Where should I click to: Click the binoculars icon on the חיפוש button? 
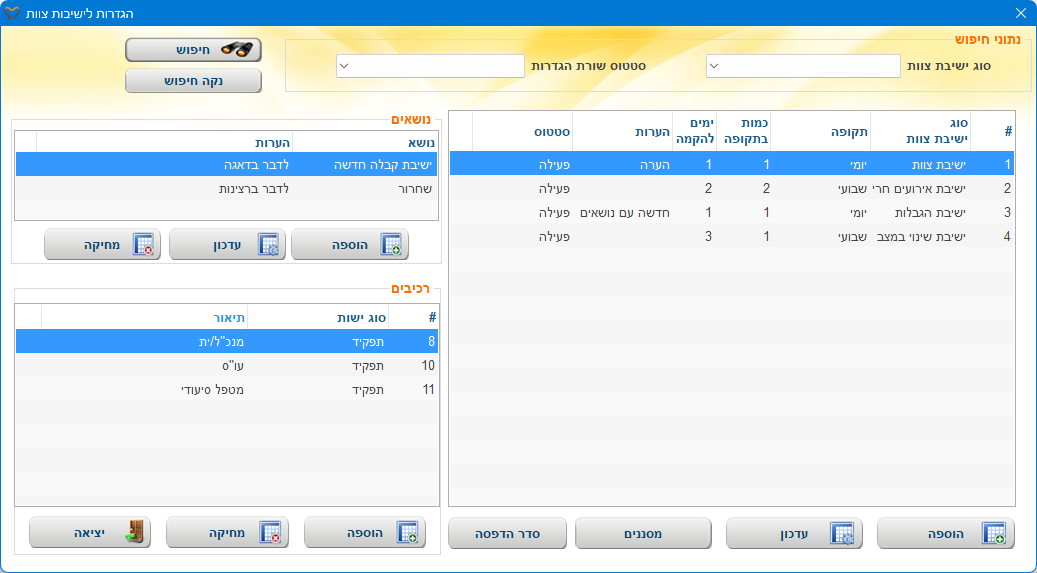[x=237, y=49]
